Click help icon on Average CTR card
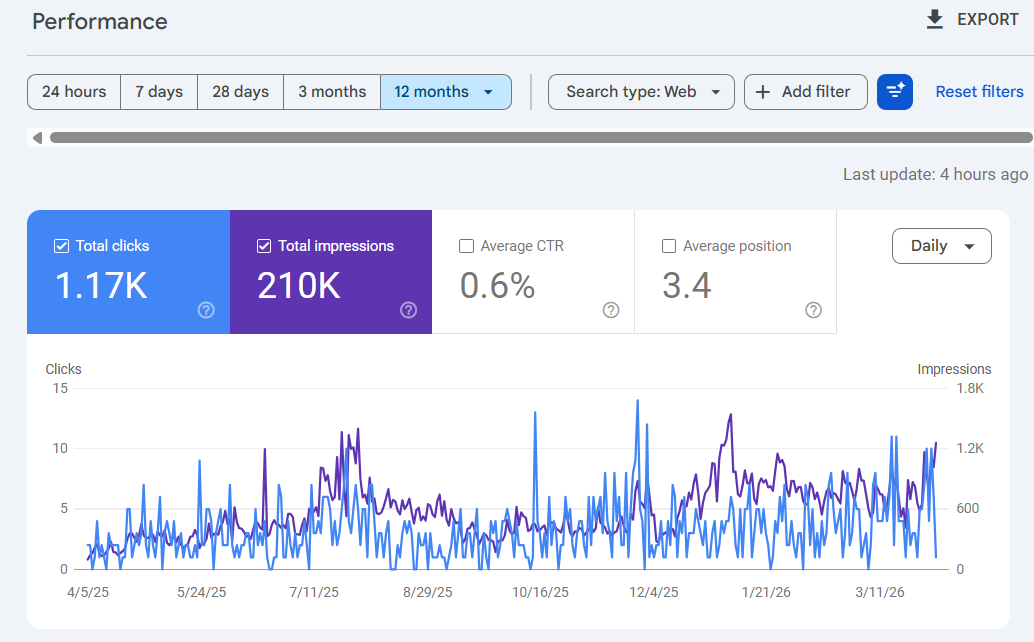This screenshot has height=642, width=1034. click(611, 310)
